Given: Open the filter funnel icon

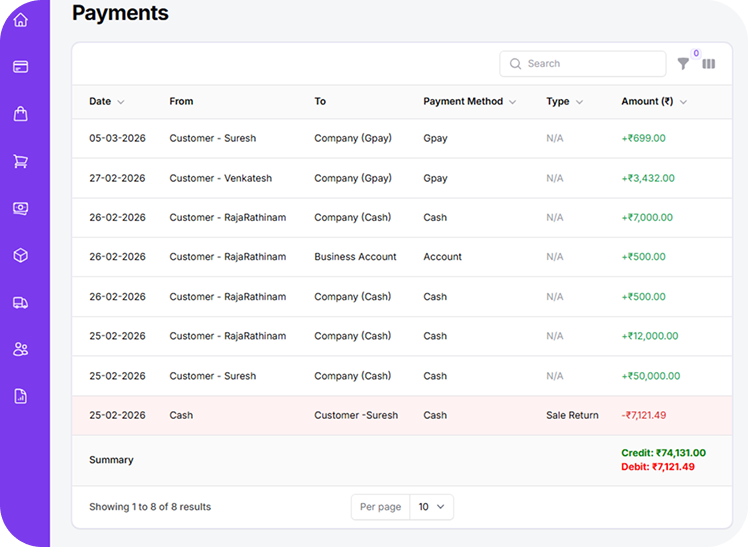Looking at the screenshot, I should [x=683, y=64].
